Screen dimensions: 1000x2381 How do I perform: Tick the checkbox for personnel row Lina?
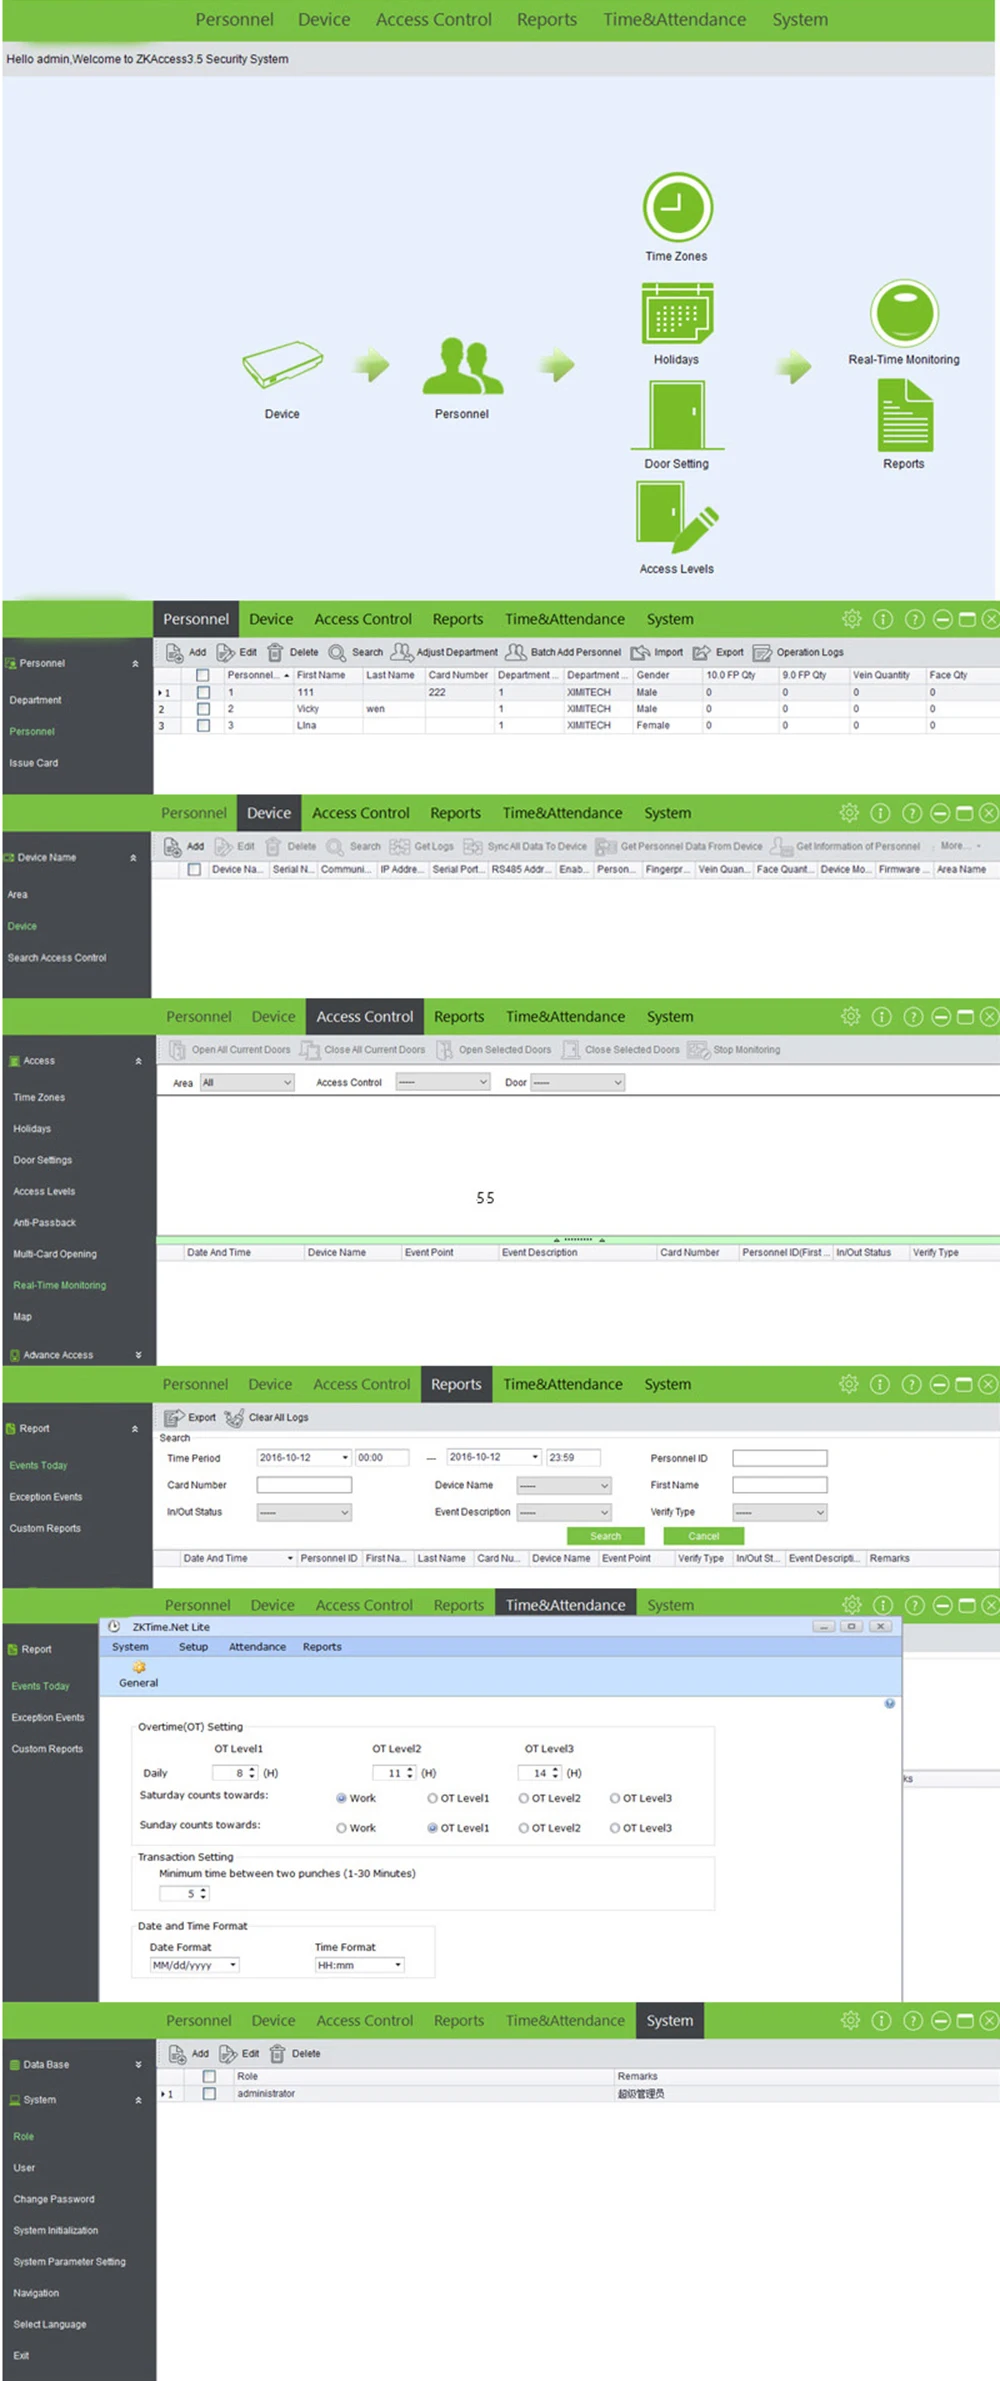(203, 726)
